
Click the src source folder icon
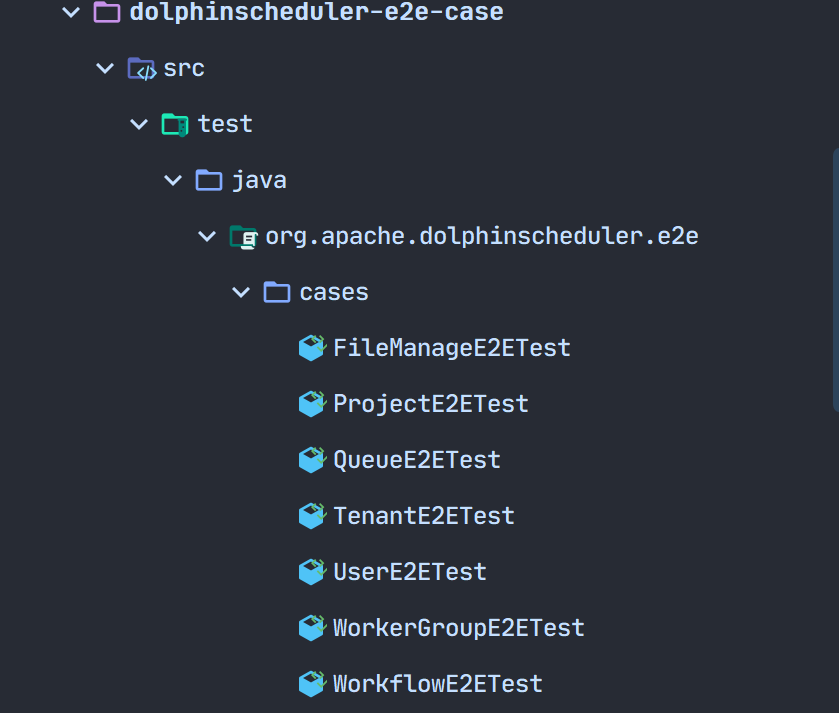point(141,68)
